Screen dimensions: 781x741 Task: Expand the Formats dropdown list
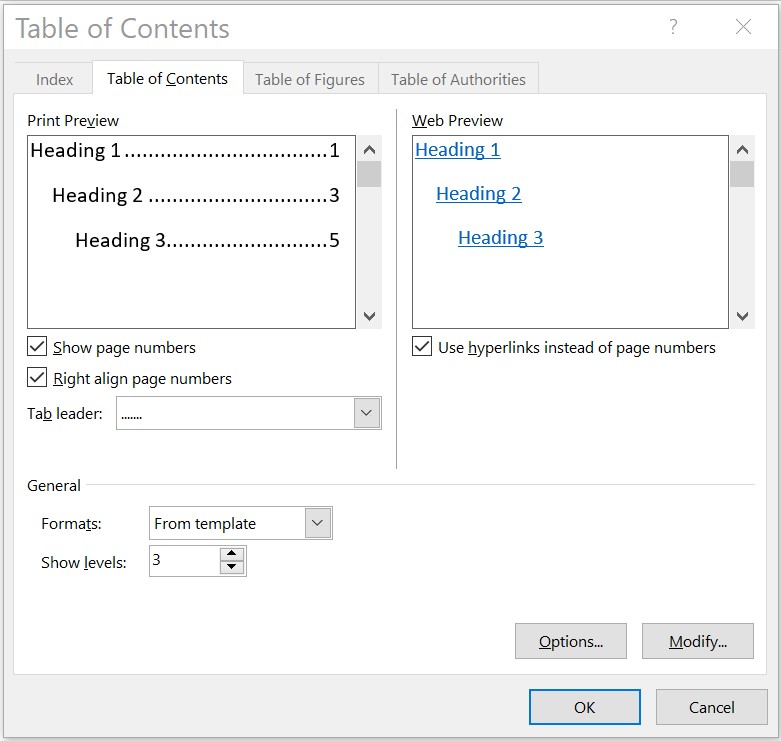318,523
